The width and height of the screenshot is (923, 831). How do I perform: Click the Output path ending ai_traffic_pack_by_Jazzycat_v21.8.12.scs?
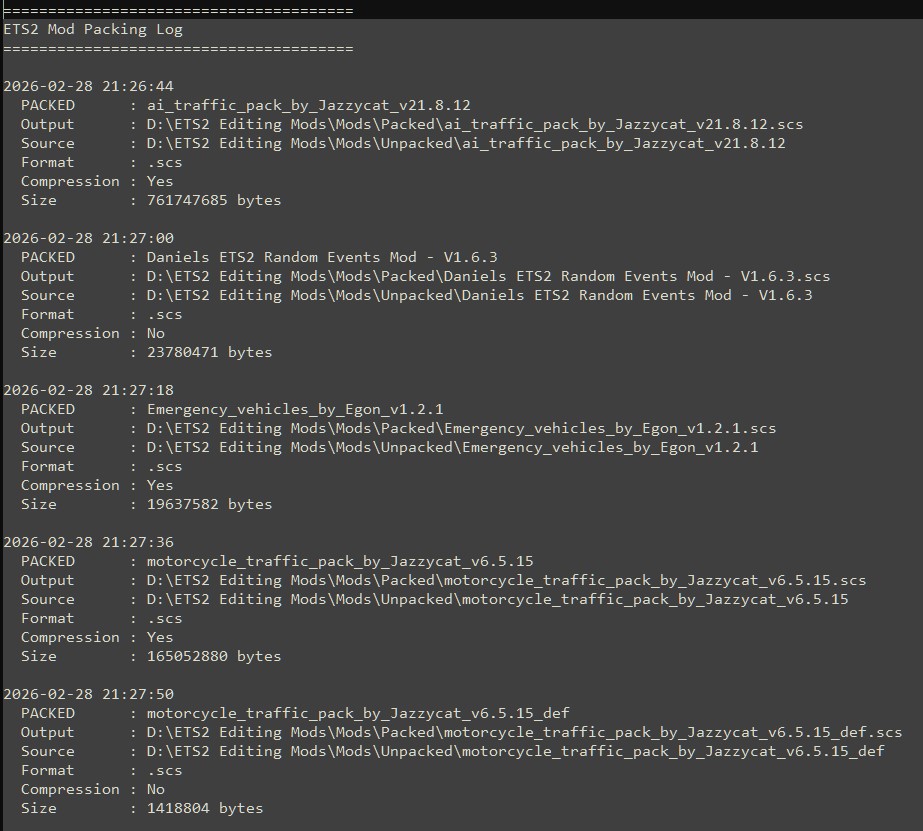click(x=474, y=124)
